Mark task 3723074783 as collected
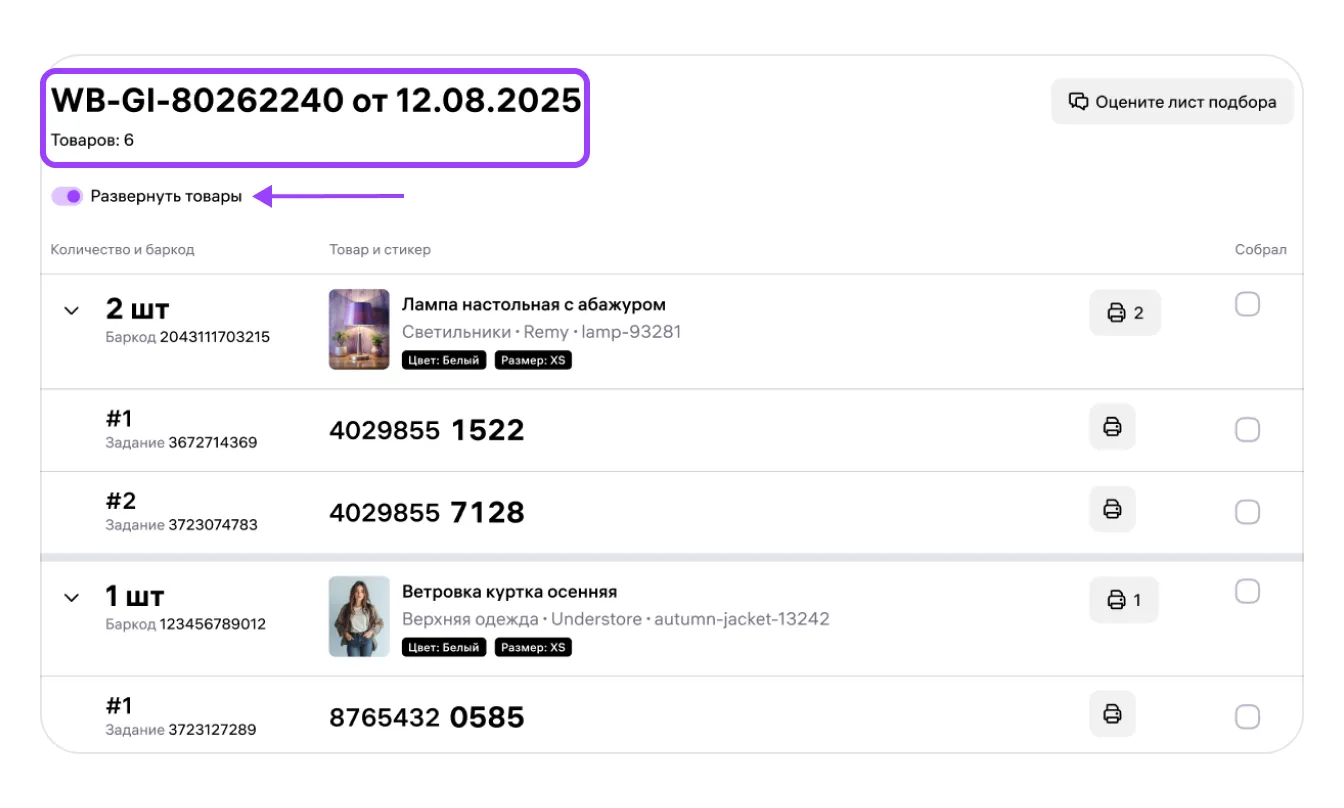Image resolution: width=1344 pixels, height=808 pixels. (x=1247, y=512)
